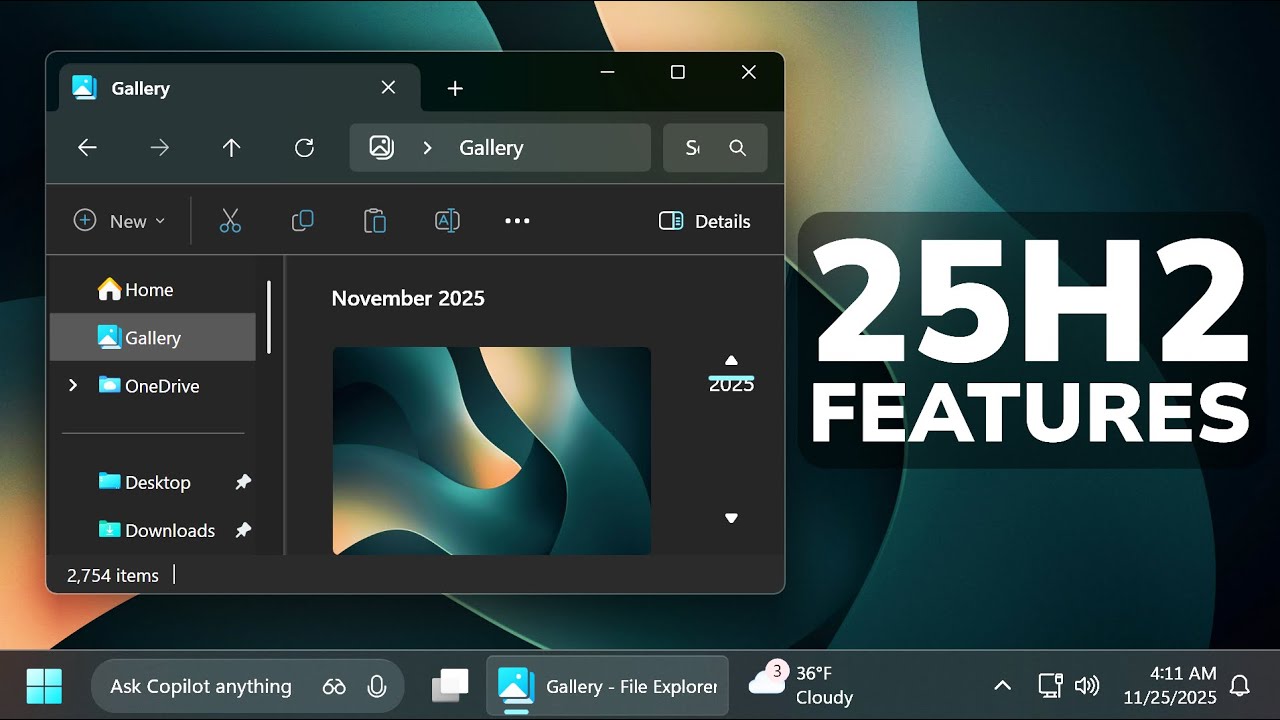This screenshot has width=1280, height=720.
Task: Select Gallery in the navigation pane
Action: click(x=153, y=338)
